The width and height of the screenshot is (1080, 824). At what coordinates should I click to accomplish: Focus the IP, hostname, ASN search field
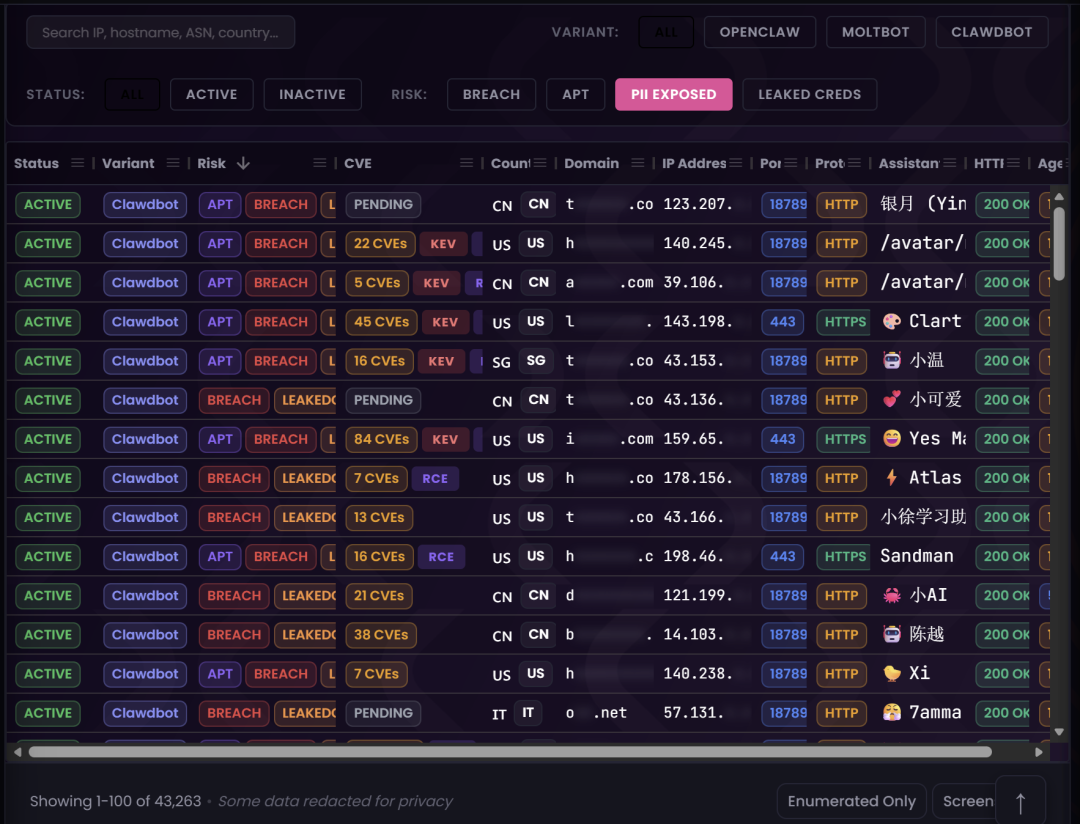tap(160, 32)
